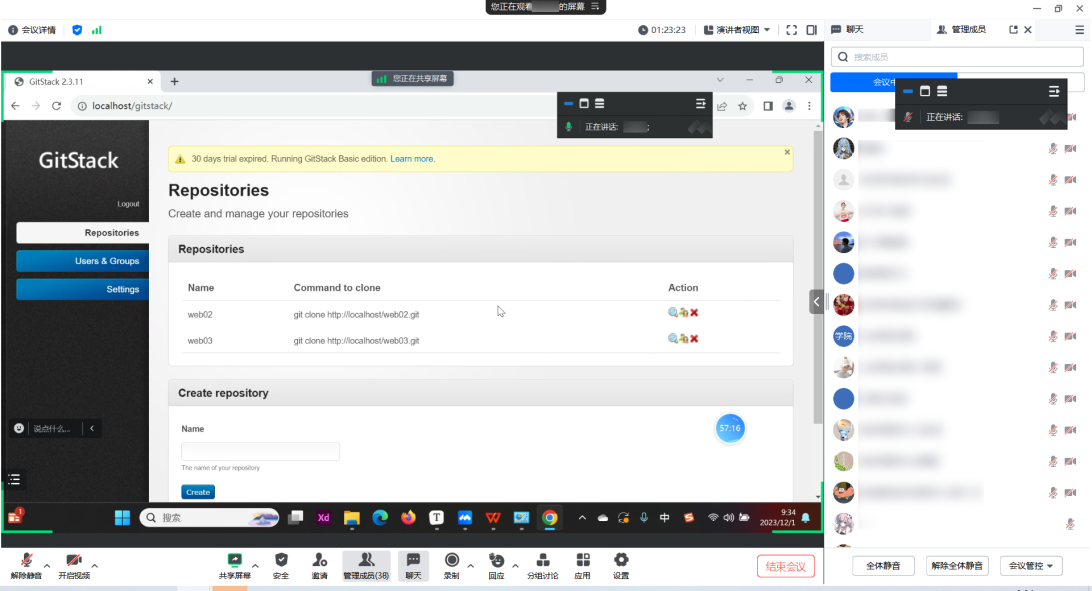Open Firefox from the taskbar
Image resolution: width=1092 pixels, height=591 pixels.
click(408, 517)
